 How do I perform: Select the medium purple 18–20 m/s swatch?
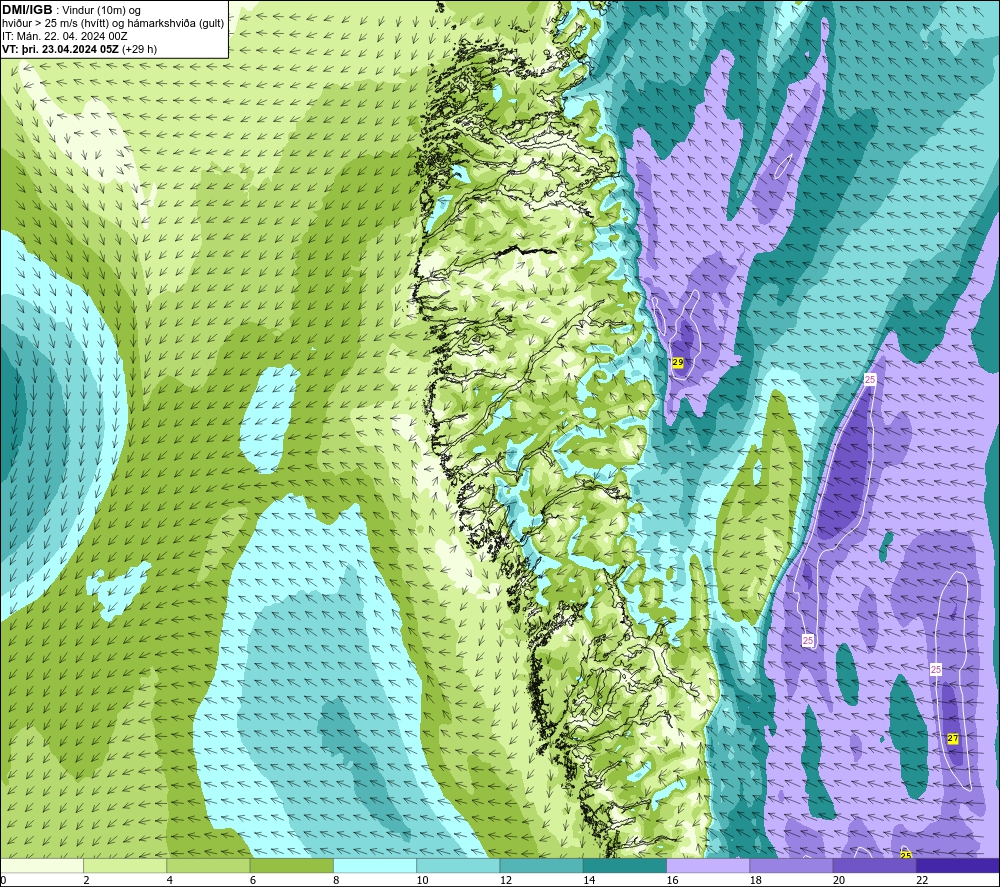pos(791,865)
